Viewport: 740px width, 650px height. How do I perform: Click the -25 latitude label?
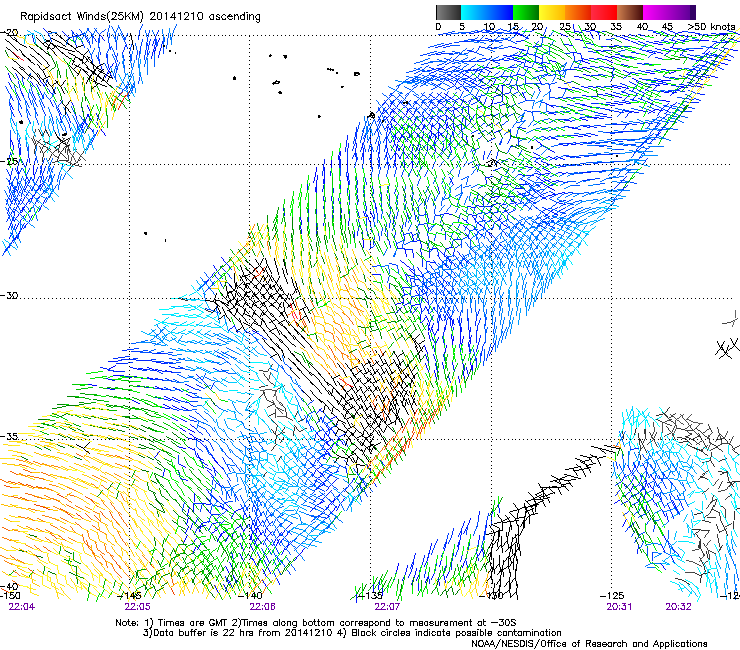tap(9, 161)
